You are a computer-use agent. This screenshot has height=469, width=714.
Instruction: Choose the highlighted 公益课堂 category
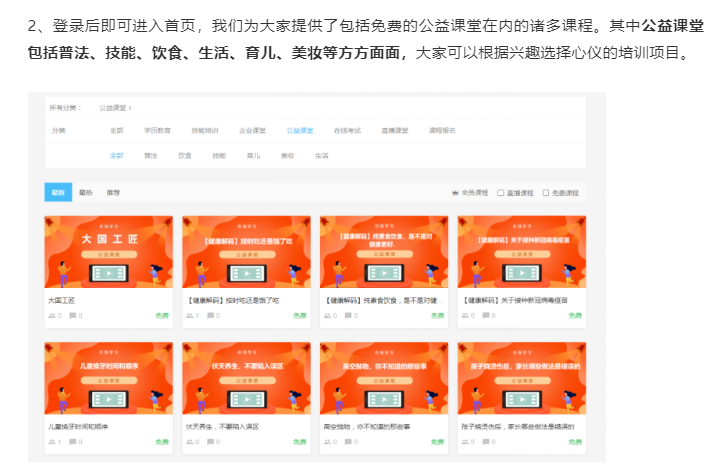300,131
